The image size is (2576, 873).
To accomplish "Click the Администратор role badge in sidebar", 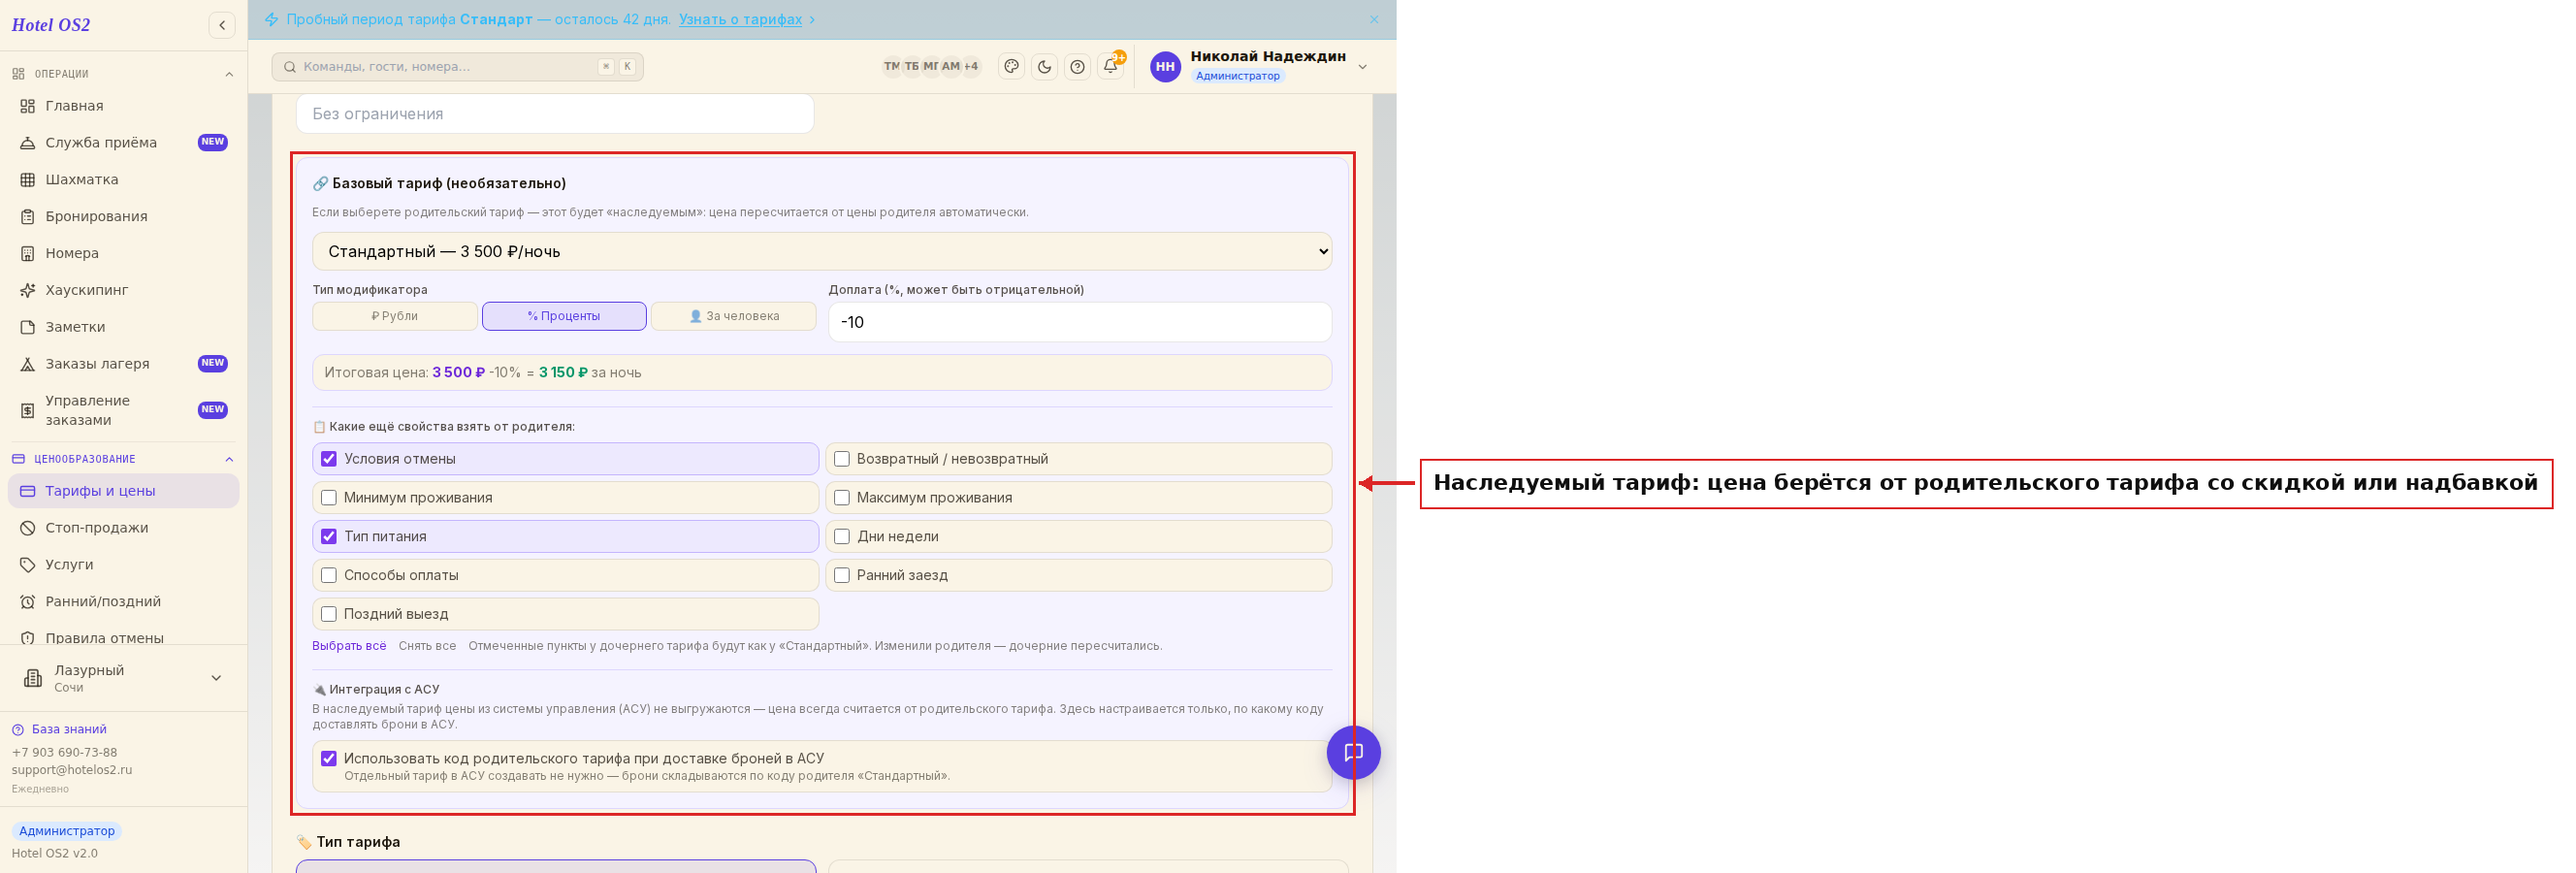I will (x=67, y=831).
